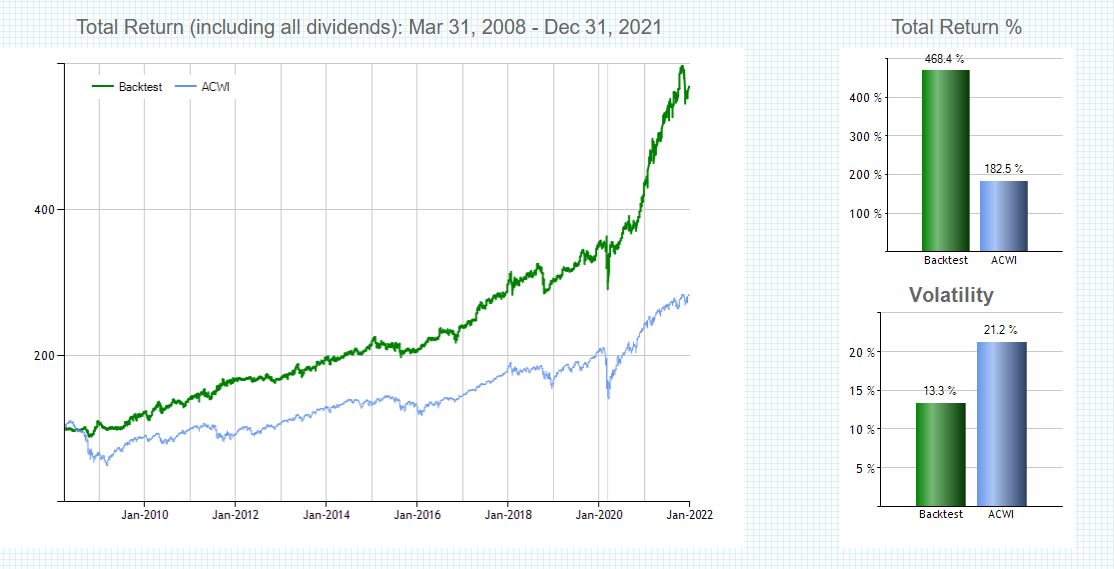Click the Jan-2022 x-axis label
1114x569 pixels.
point(689,515)
